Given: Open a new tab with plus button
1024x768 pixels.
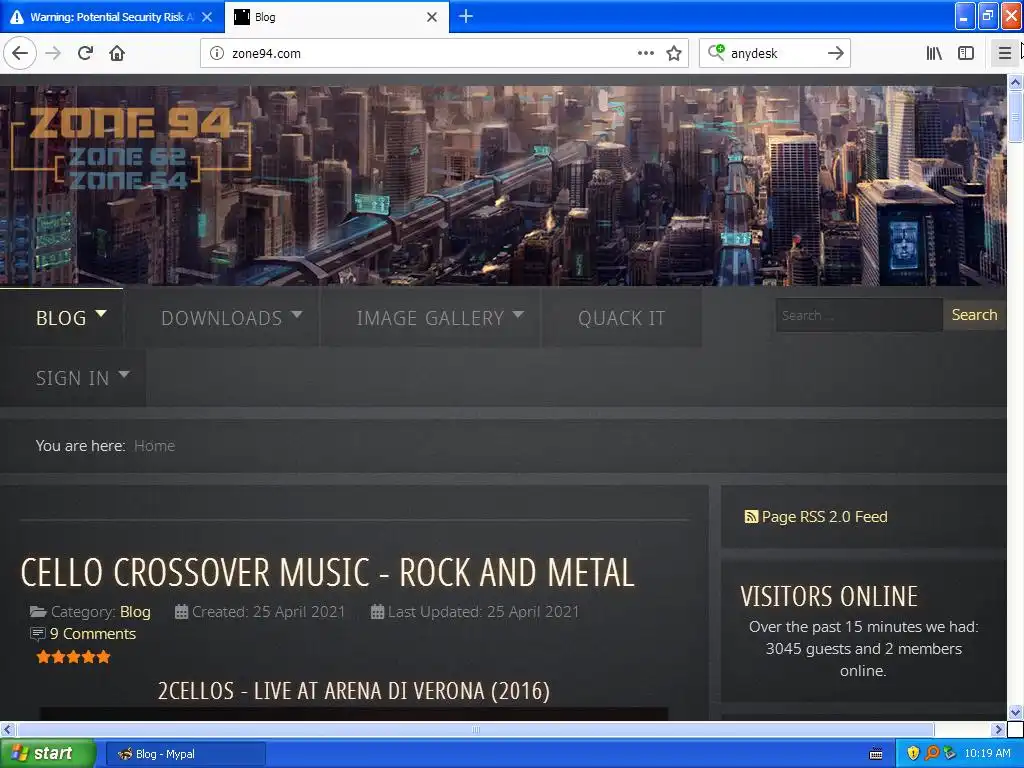Looking at the screenshot, I should pos(466,16).
